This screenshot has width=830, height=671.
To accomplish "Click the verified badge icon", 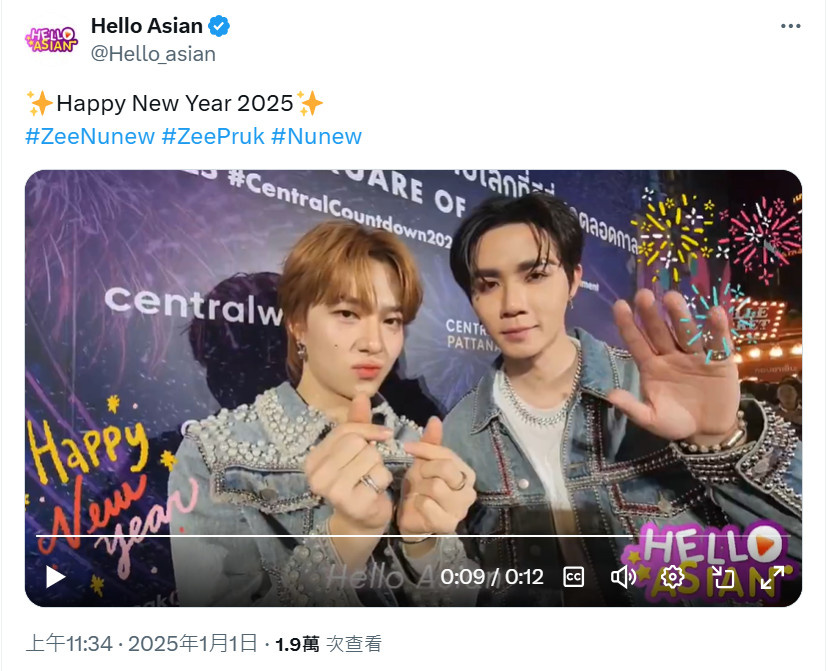I will point(219,26).
